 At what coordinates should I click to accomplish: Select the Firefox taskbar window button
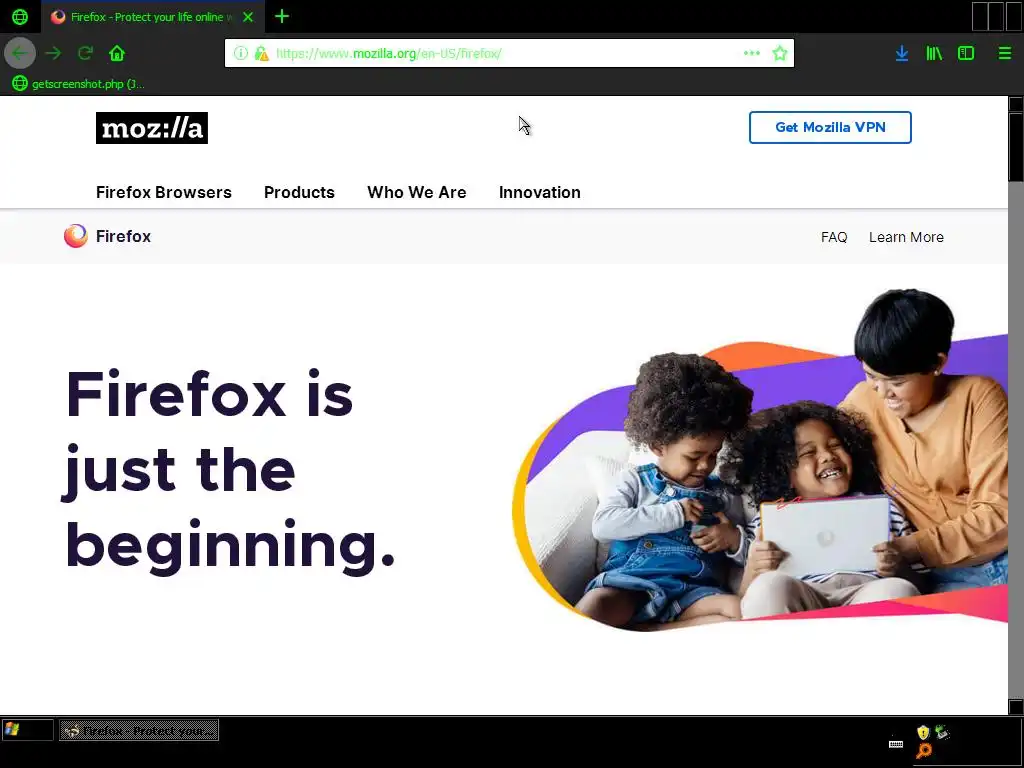(x=139, y=730)
